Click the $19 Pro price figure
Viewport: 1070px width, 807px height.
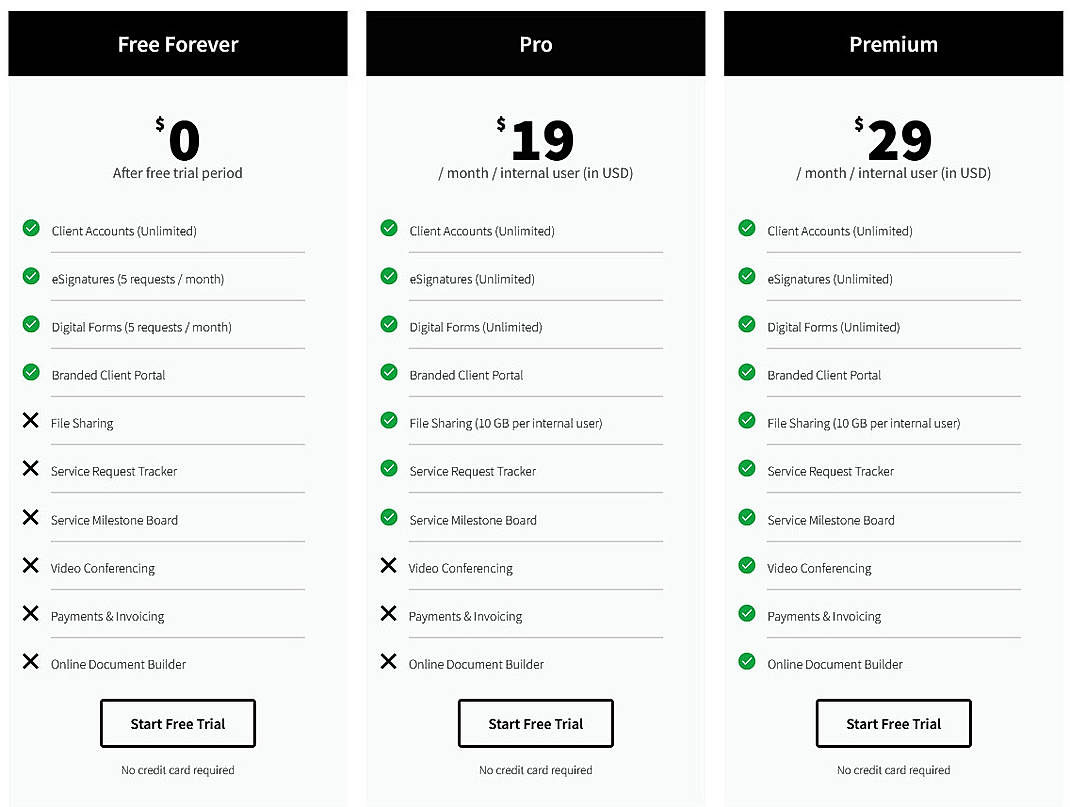coord(536,138)
